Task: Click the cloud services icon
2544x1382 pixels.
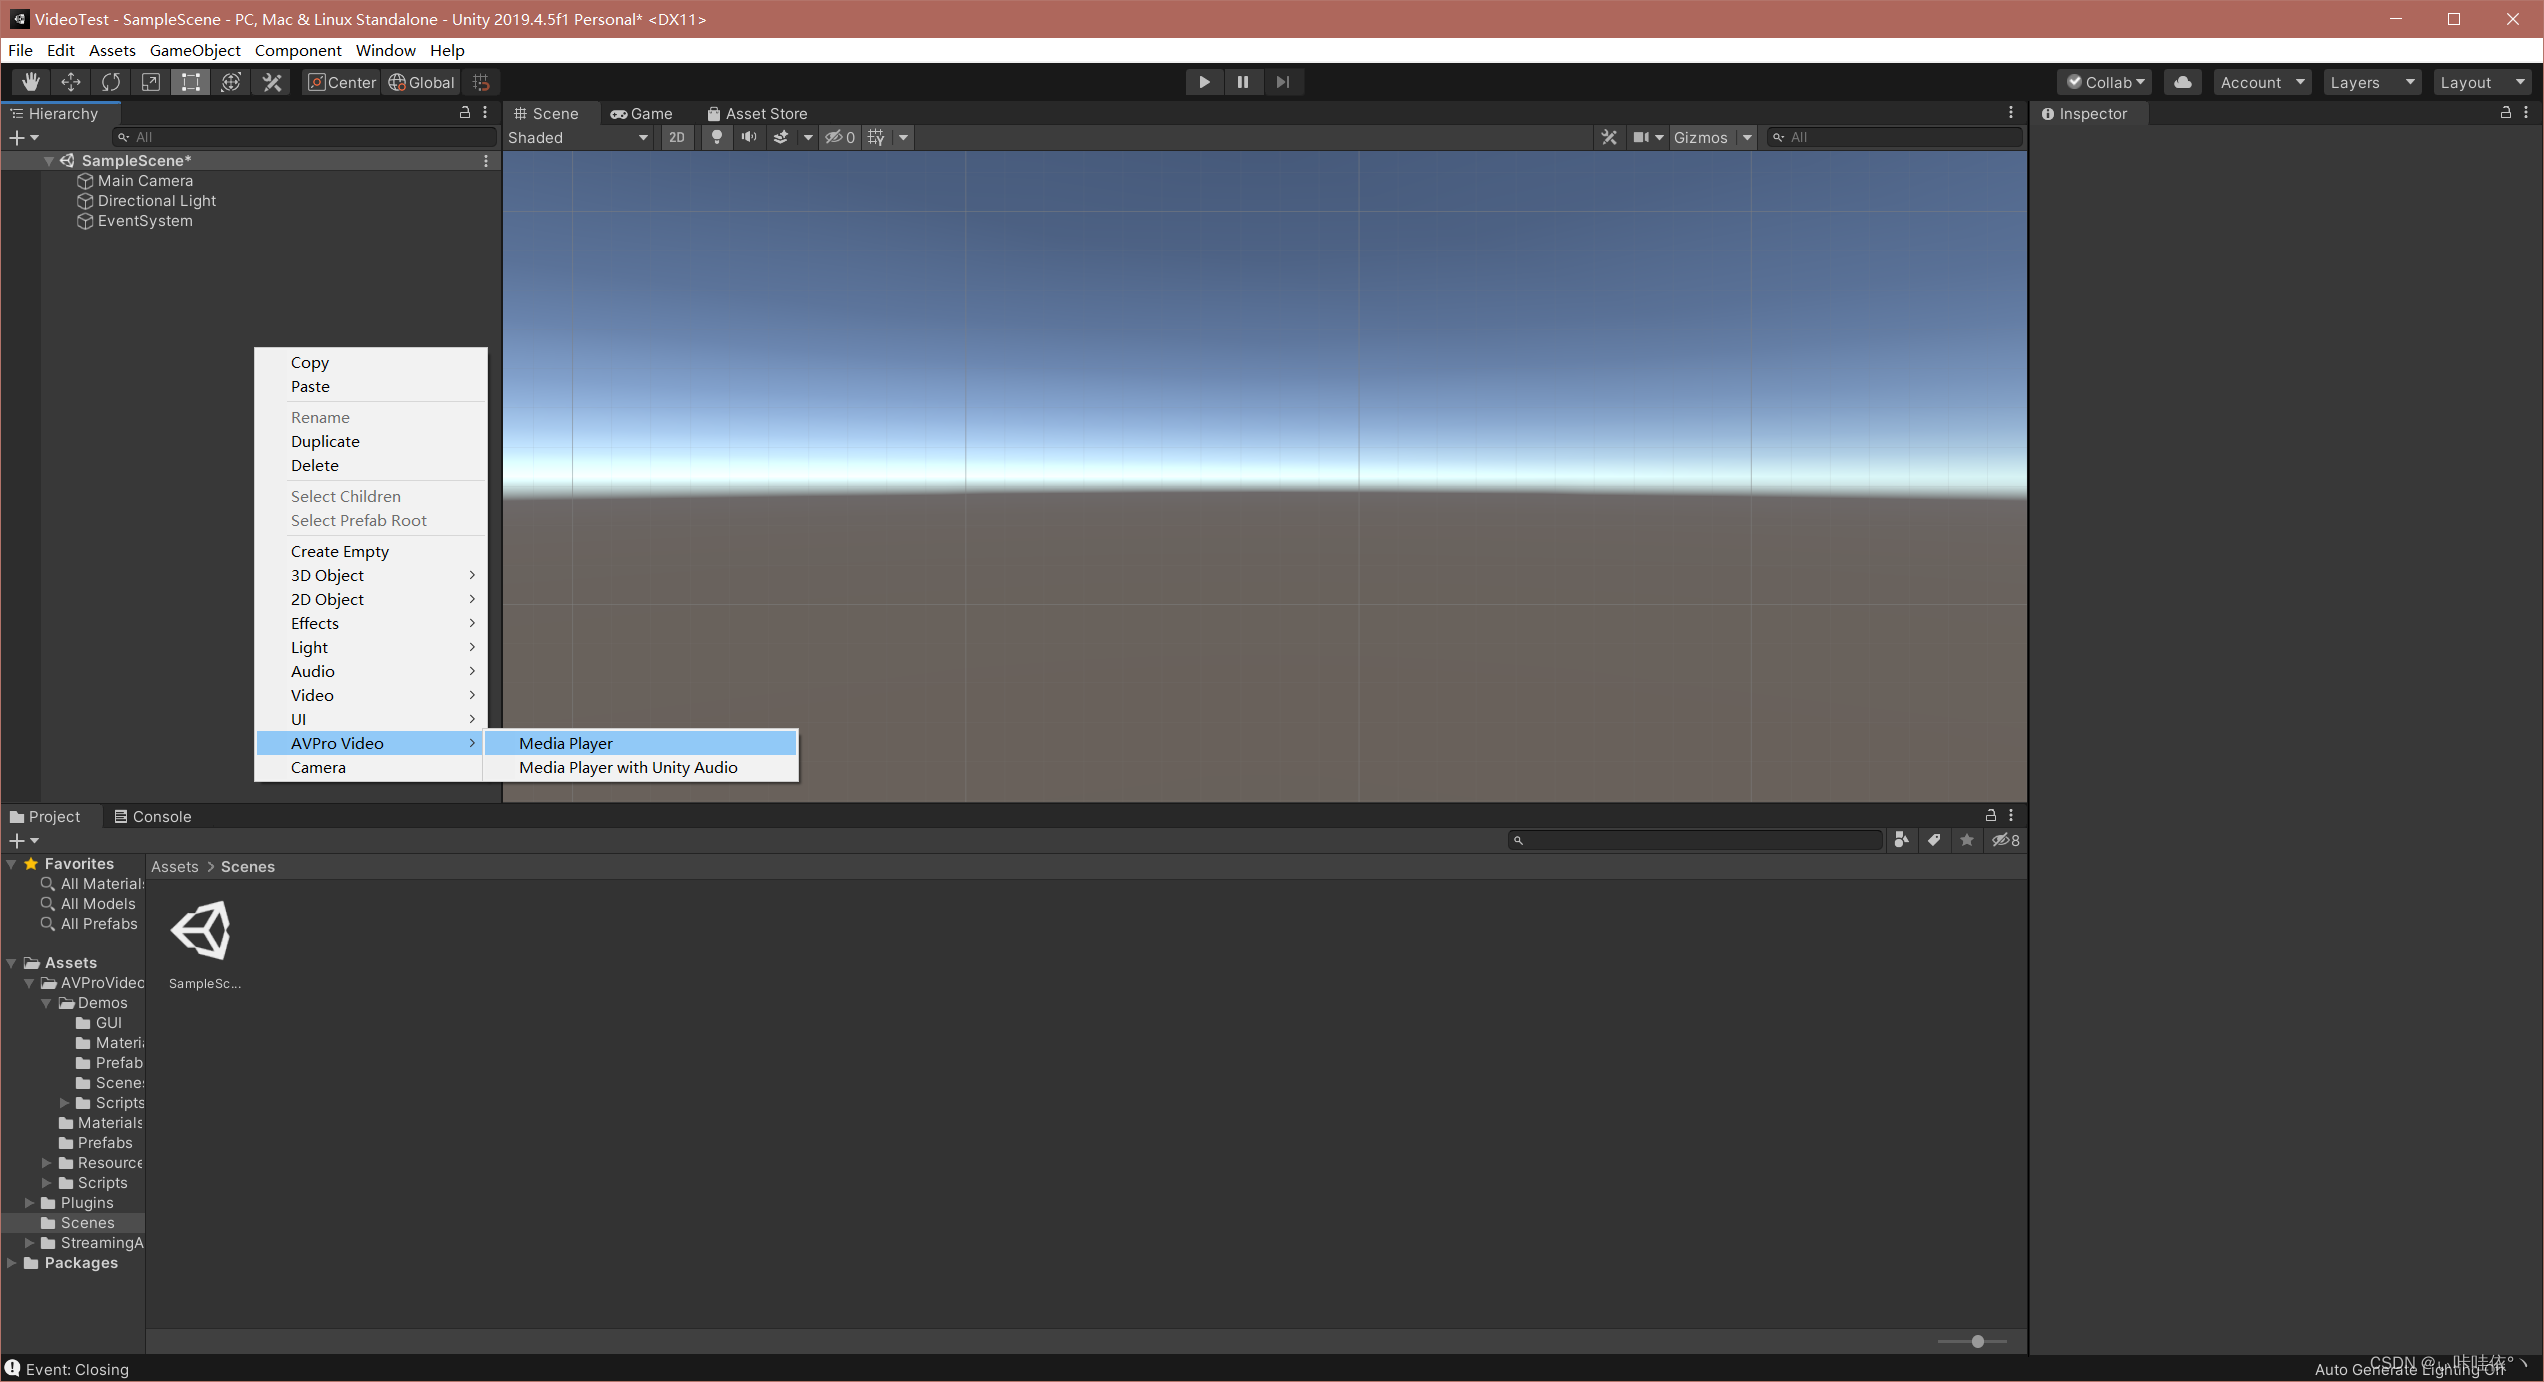Action: pos(2183,82)
